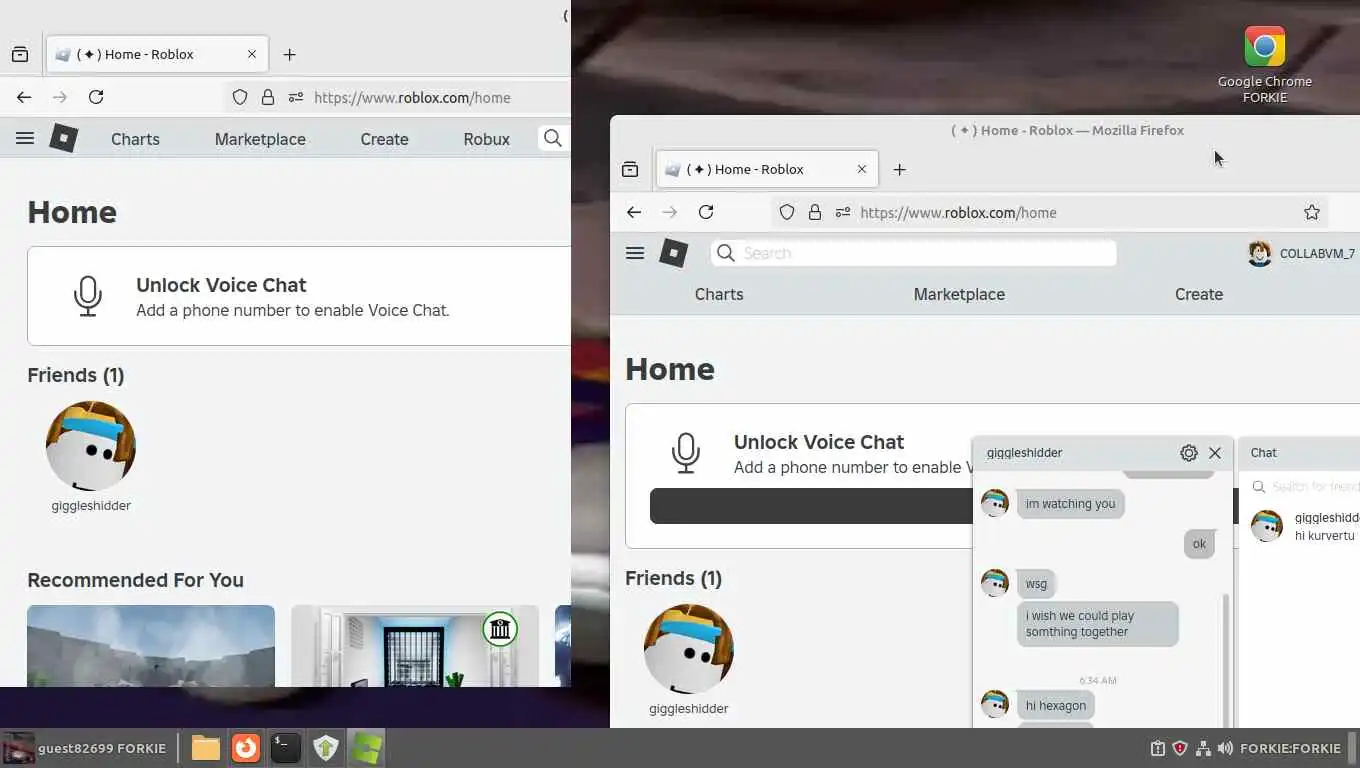Click the Roblox logo in Firefox window
The height and width of the screenshot is (768, 1360).
click(674, 253)
